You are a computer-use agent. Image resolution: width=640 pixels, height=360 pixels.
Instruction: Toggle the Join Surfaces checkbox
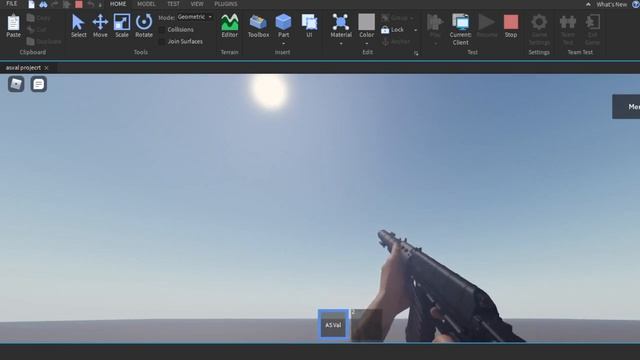pyautogui.click(x=162, y=42)
